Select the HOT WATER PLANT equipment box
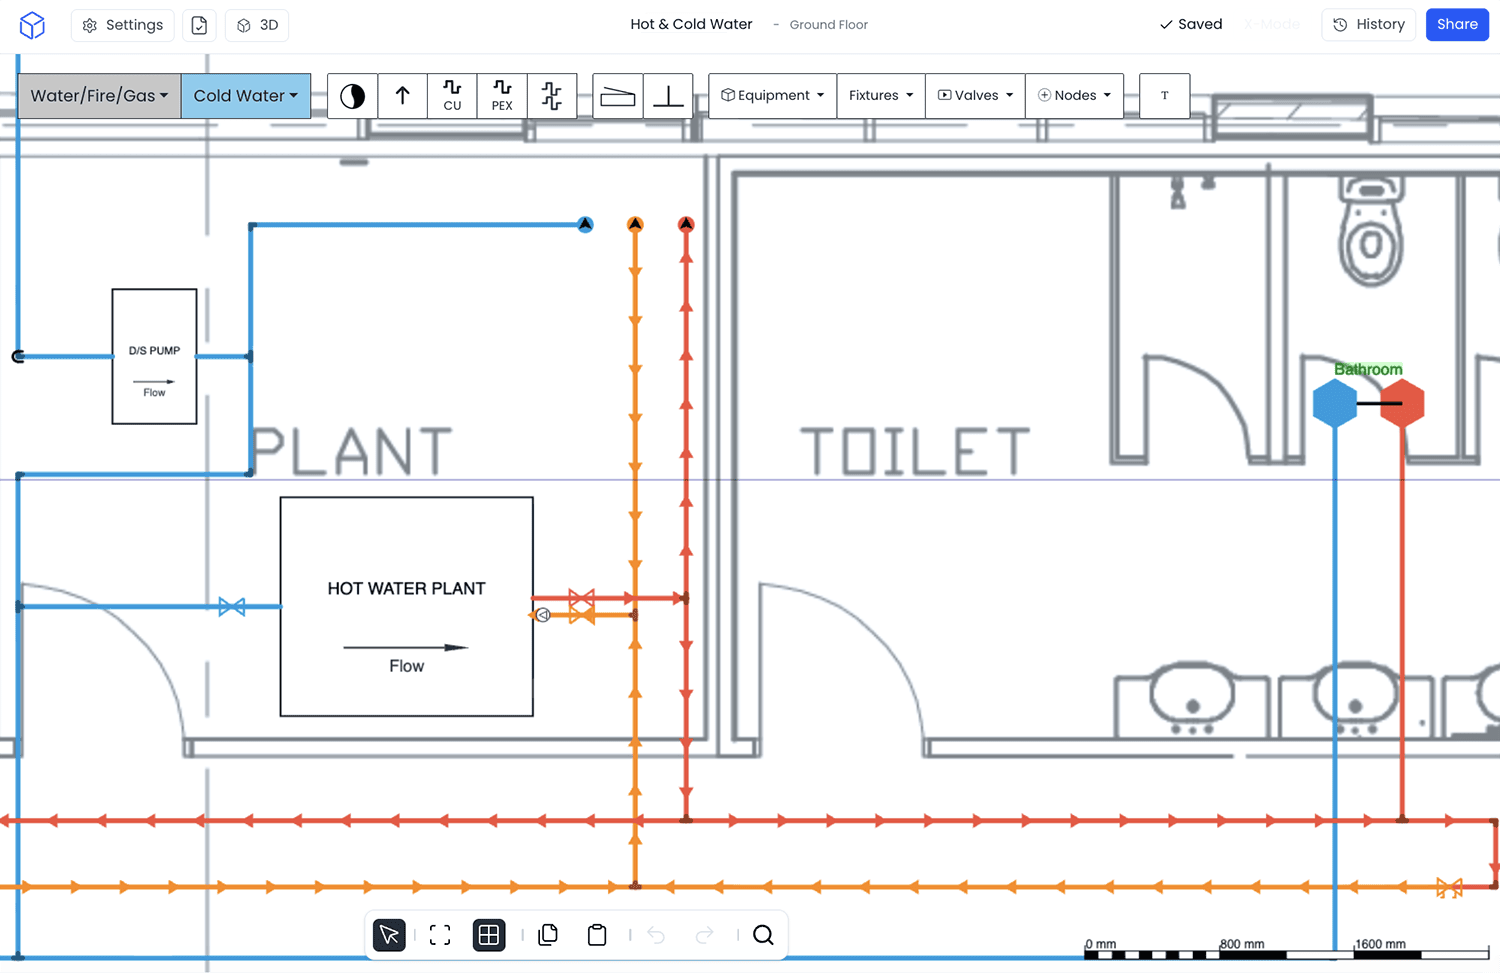The height and width of the screenshot is (973, 1500). click(x=407, y=607)
